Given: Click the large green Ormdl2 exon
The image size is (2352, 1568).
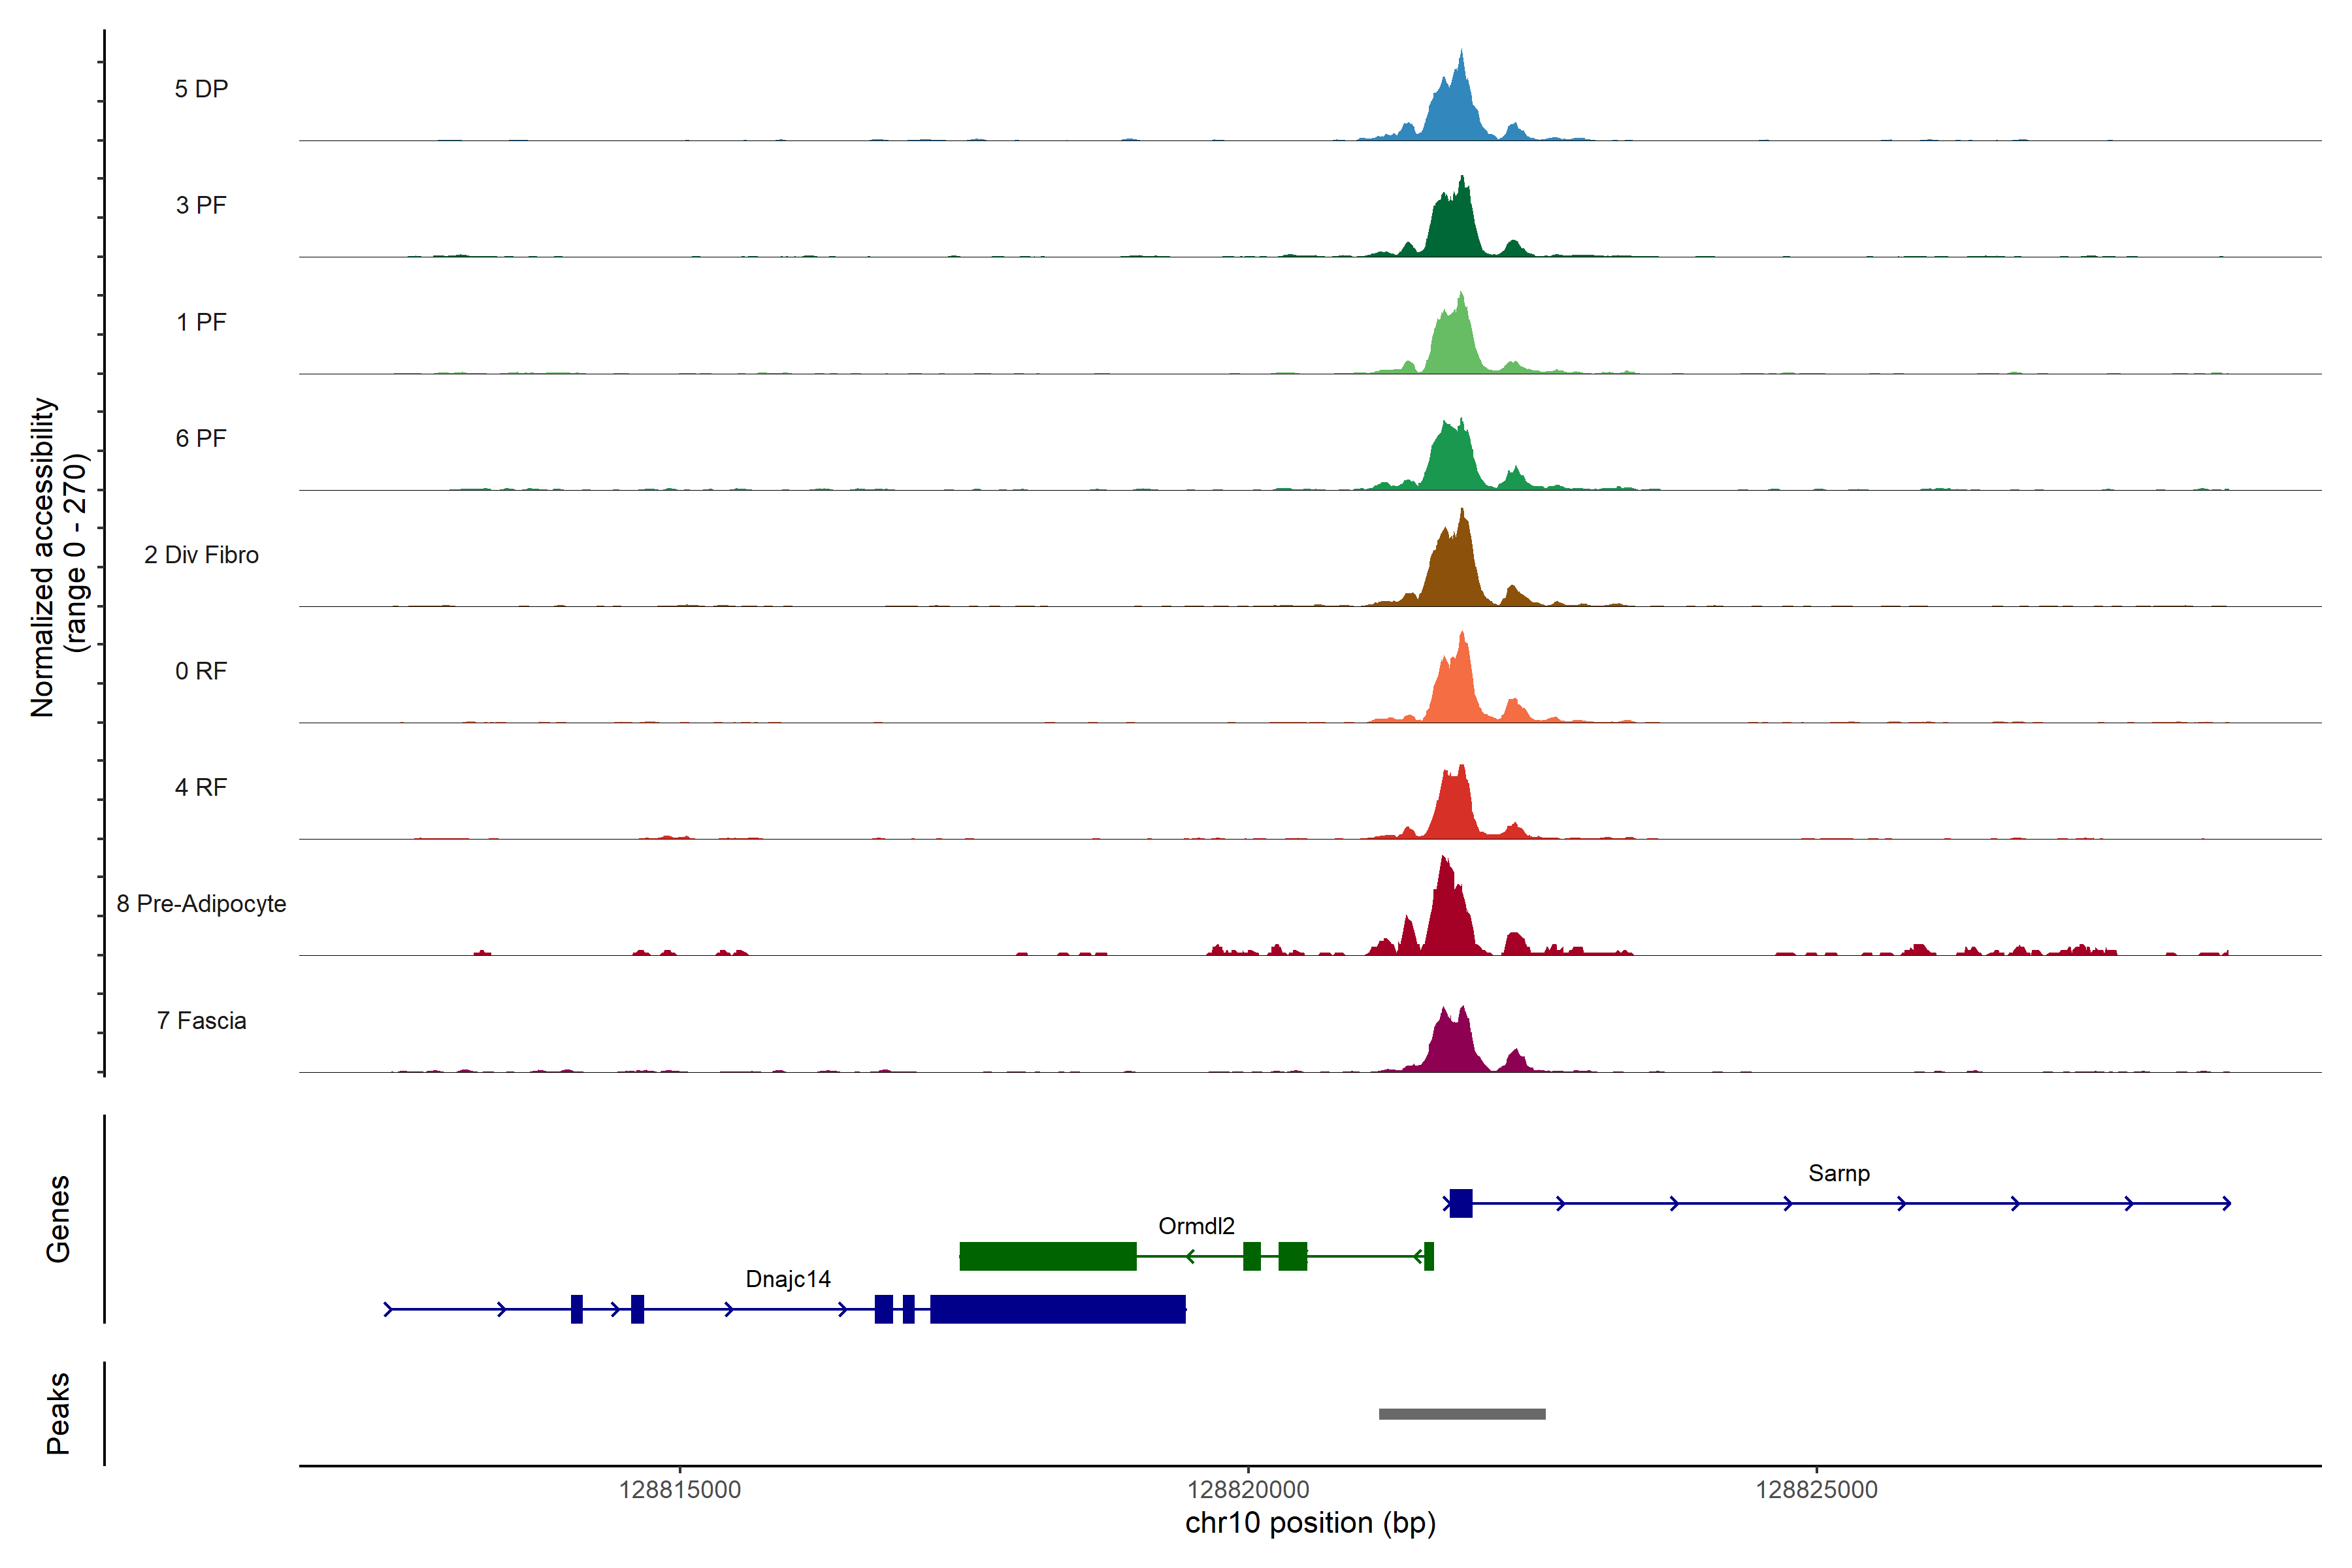Looking at the screenshot, I should (x=1047, y=1256).
